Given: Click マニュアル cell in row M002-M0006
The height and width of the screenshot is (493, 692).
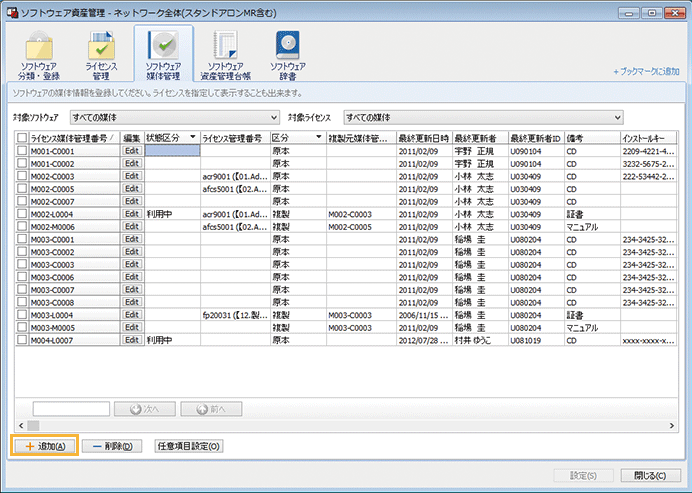Looking at the screenshot, I should [x=592, y=227].
